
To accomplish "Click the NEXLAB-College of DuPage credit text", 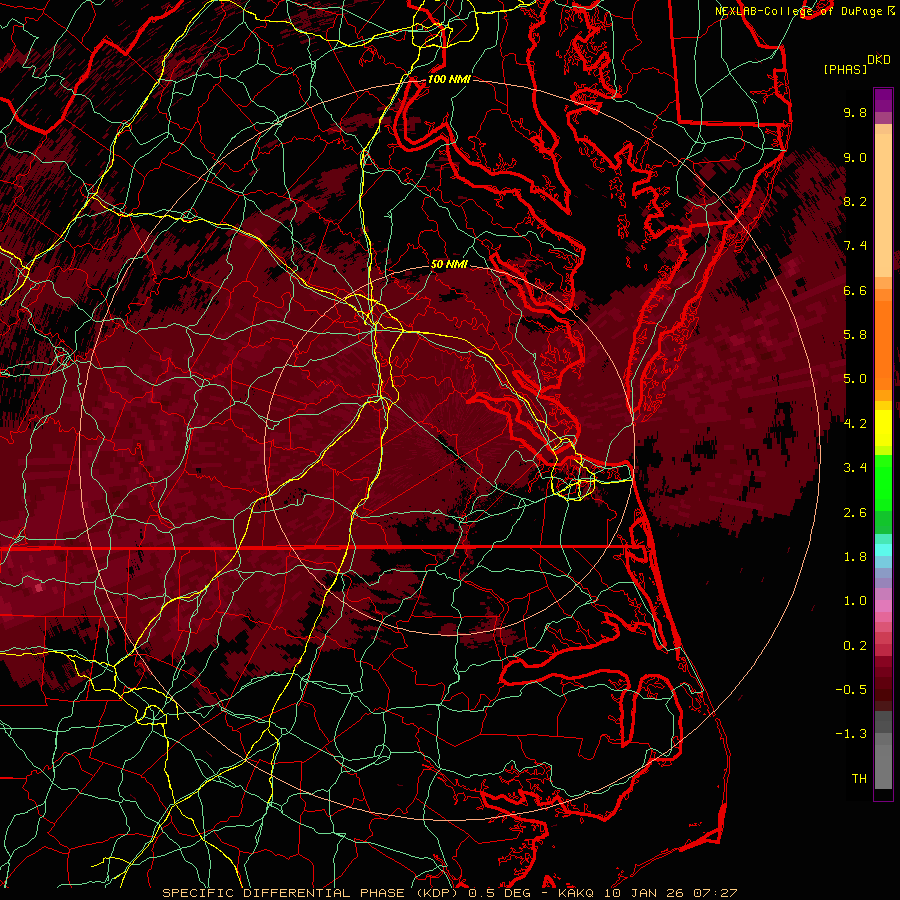I will point(799,11).
